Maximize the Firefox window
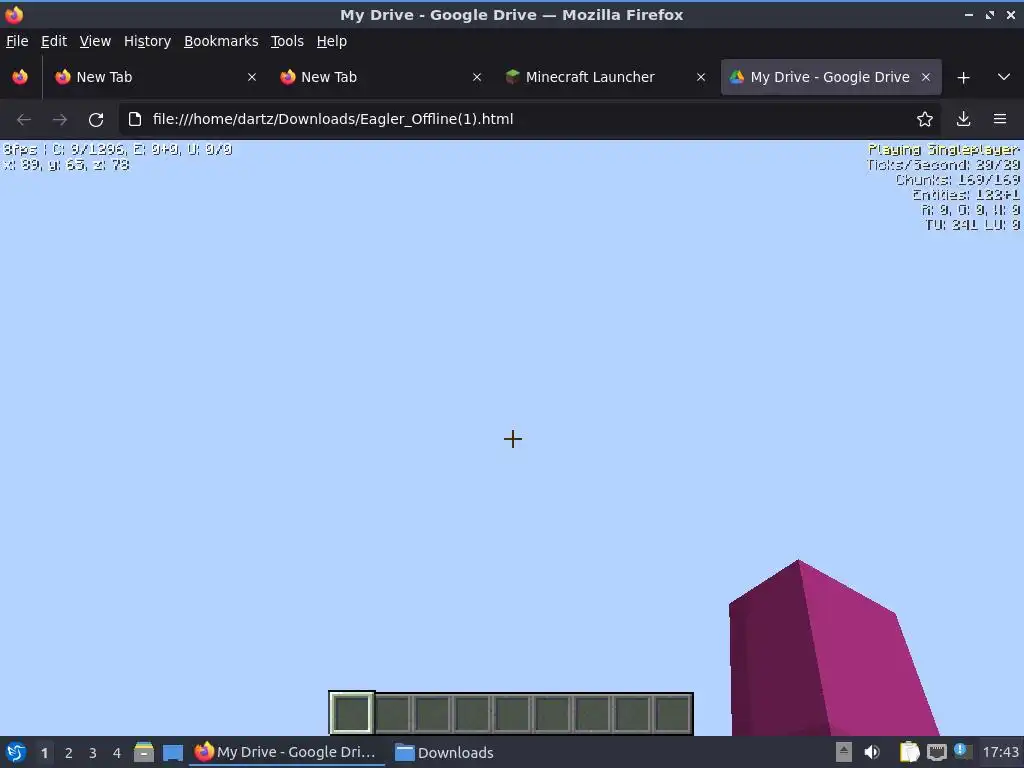The width and height of the screenshot is (1024, 768). 989,15
